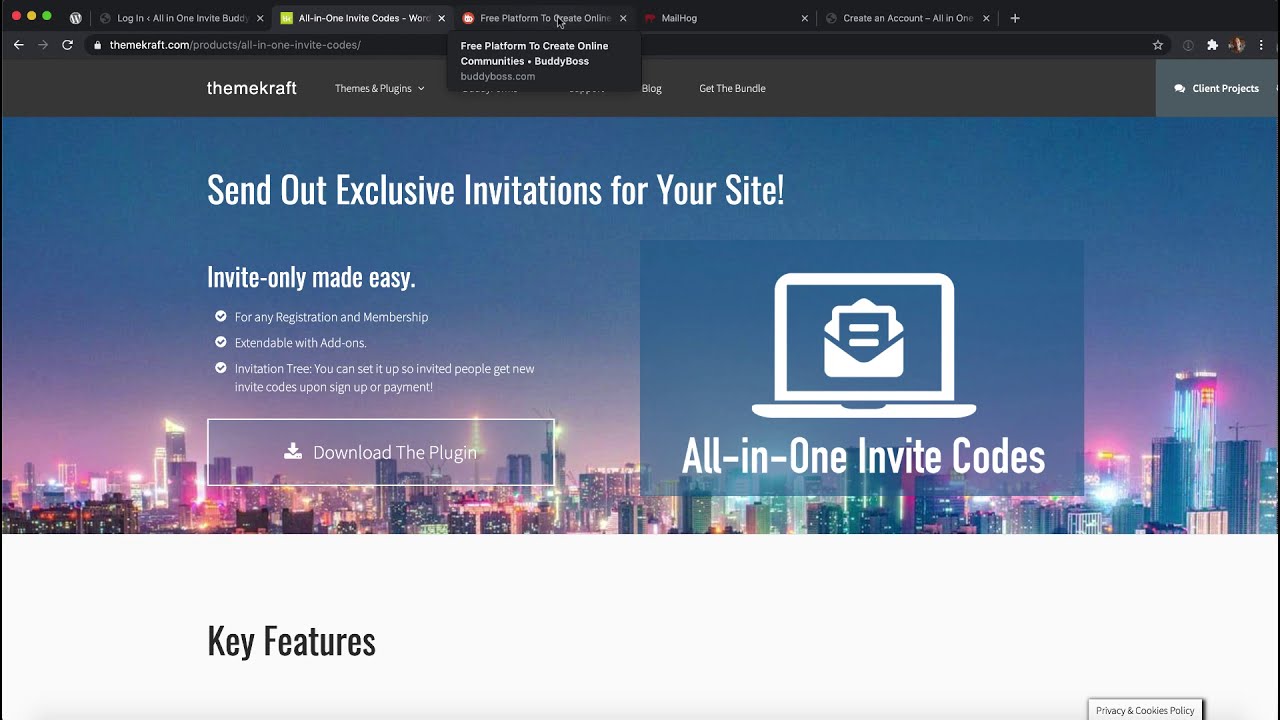Viewport: 1280px width, 720px height.
Task: Click the 'Invite-only made easy.' heading
Action: pyautogui.click(x=311, y=277)
